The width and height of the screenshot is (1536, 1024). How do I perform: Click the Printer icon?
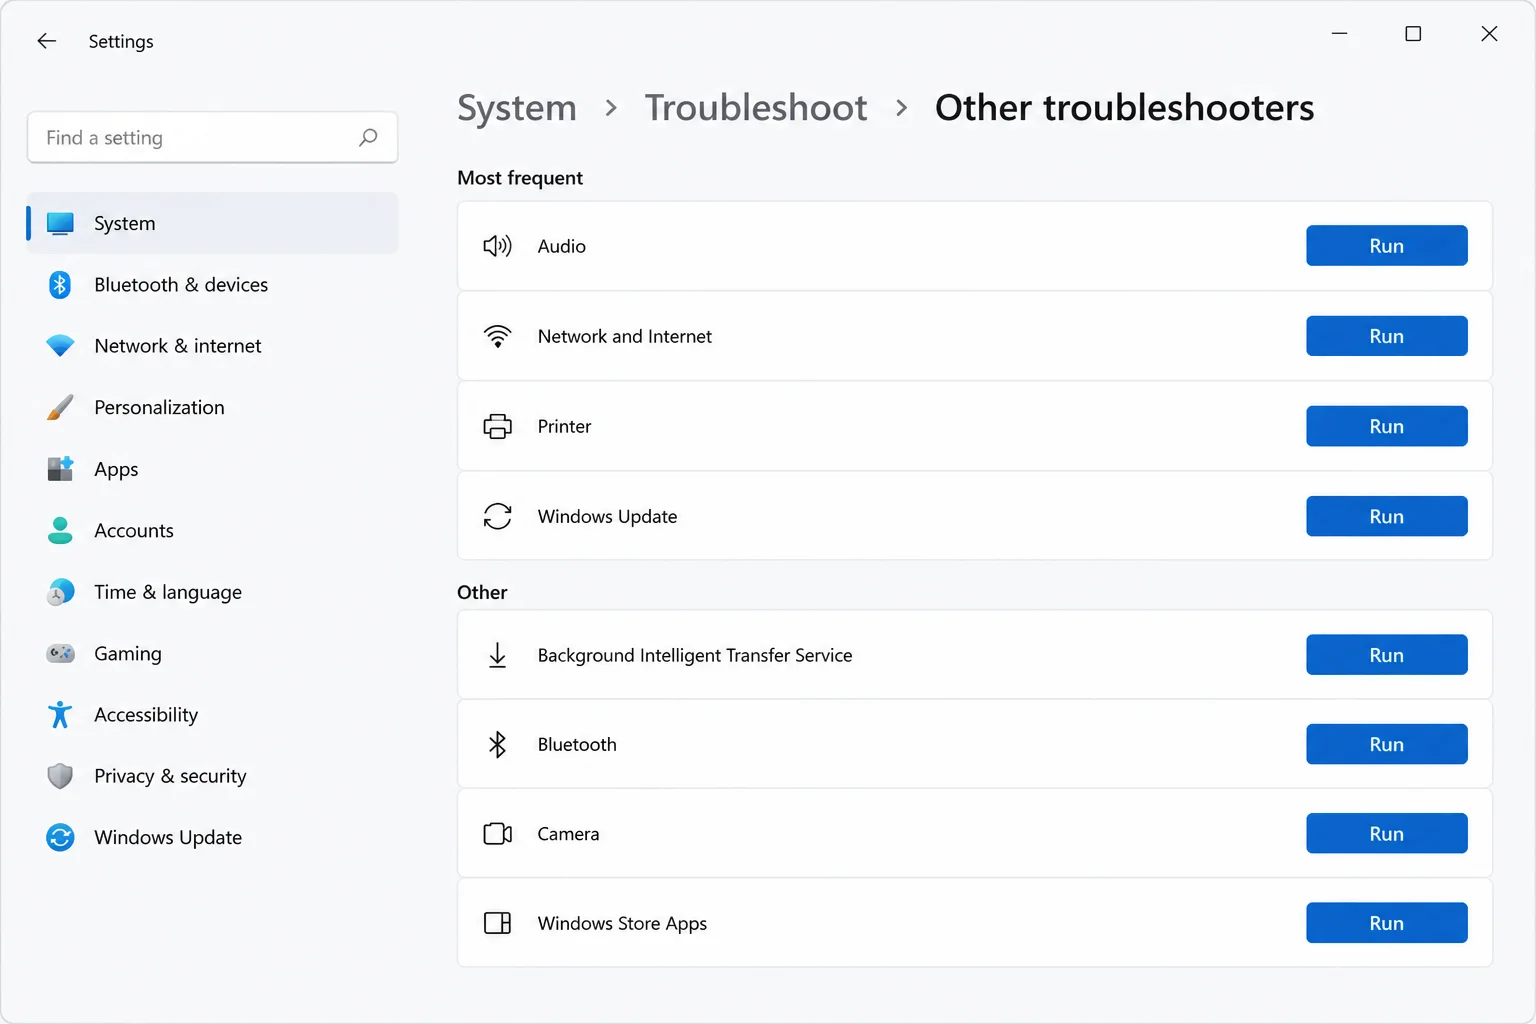[497, 426]
